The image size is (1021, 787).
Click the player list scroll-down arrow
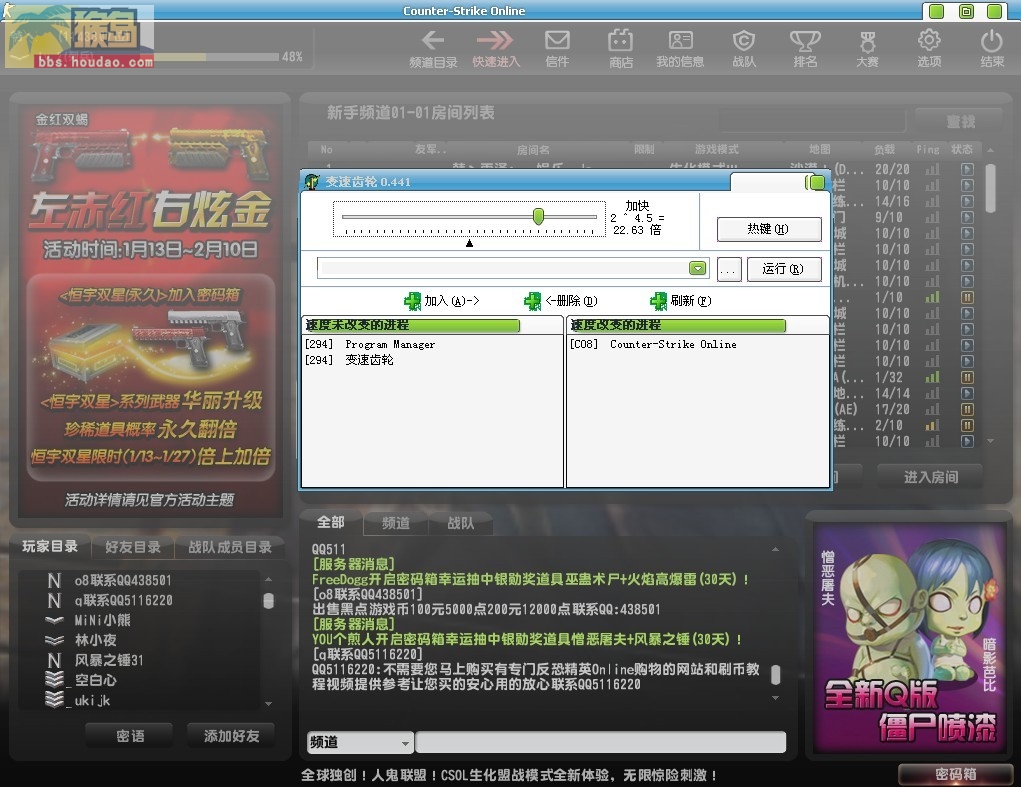268,704
